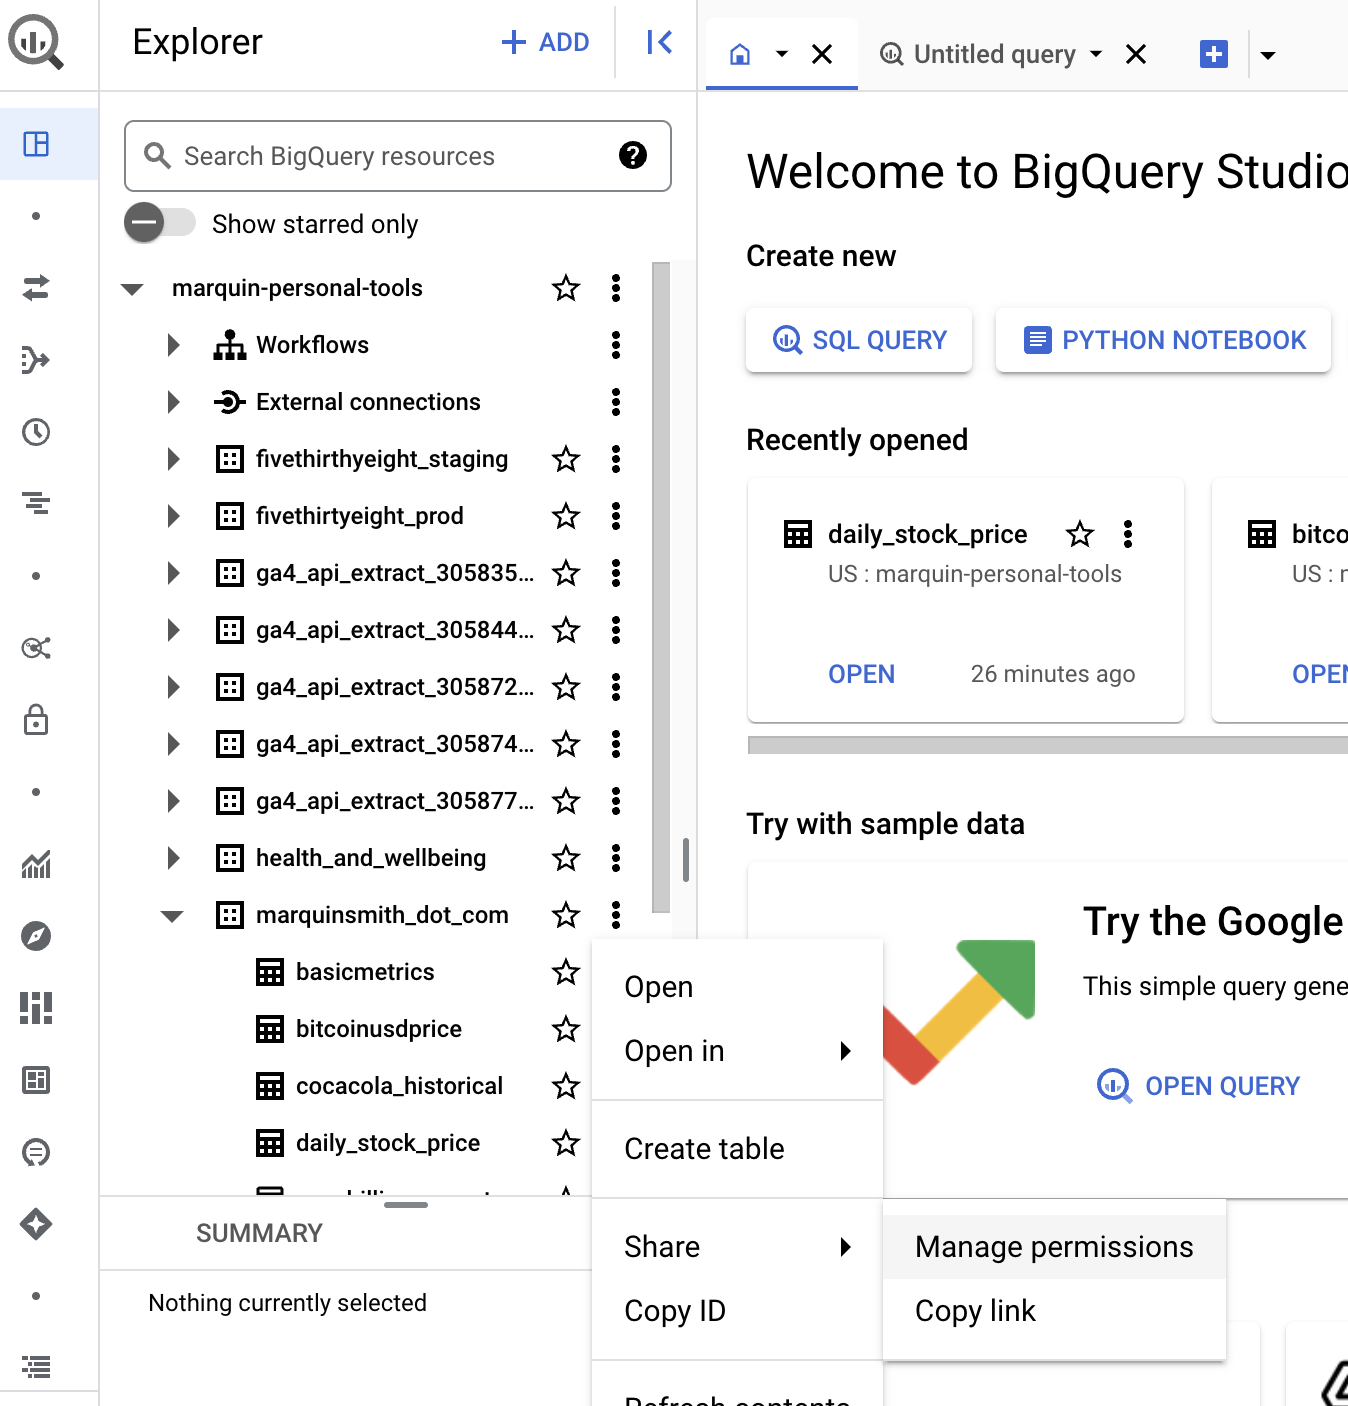
Task: Open the pipelines arrow sidebar icon
Action: click(36, 360)
